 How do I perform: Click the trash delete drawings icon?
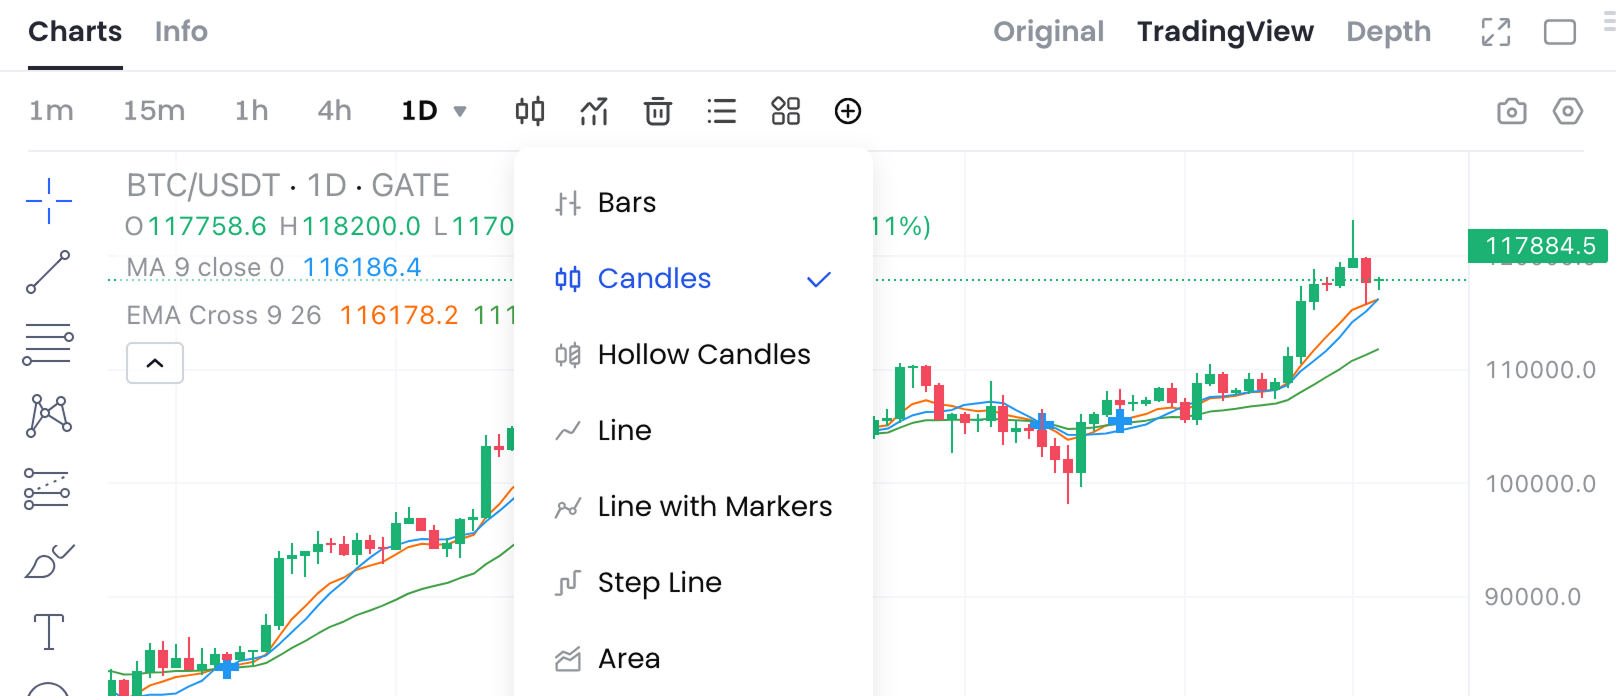[658, 111]
